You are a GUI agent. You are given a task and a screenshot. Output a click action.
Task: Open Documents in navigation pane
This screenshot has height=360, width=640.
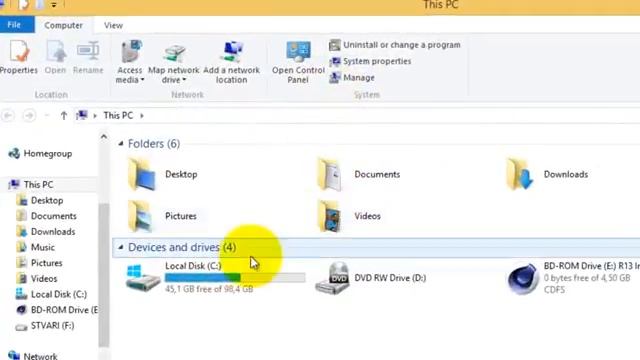click(46, 216)
